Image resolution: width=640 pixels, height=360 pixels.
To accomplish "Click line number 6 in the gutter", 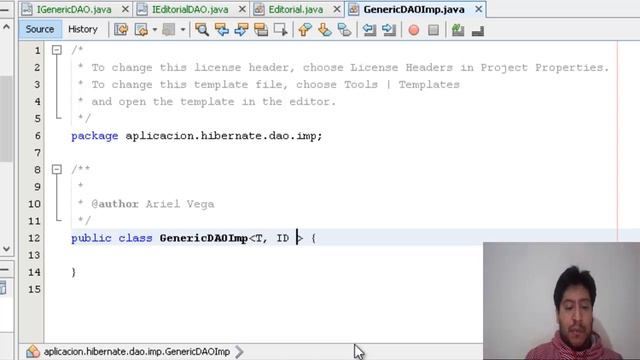I will [37, 136].
